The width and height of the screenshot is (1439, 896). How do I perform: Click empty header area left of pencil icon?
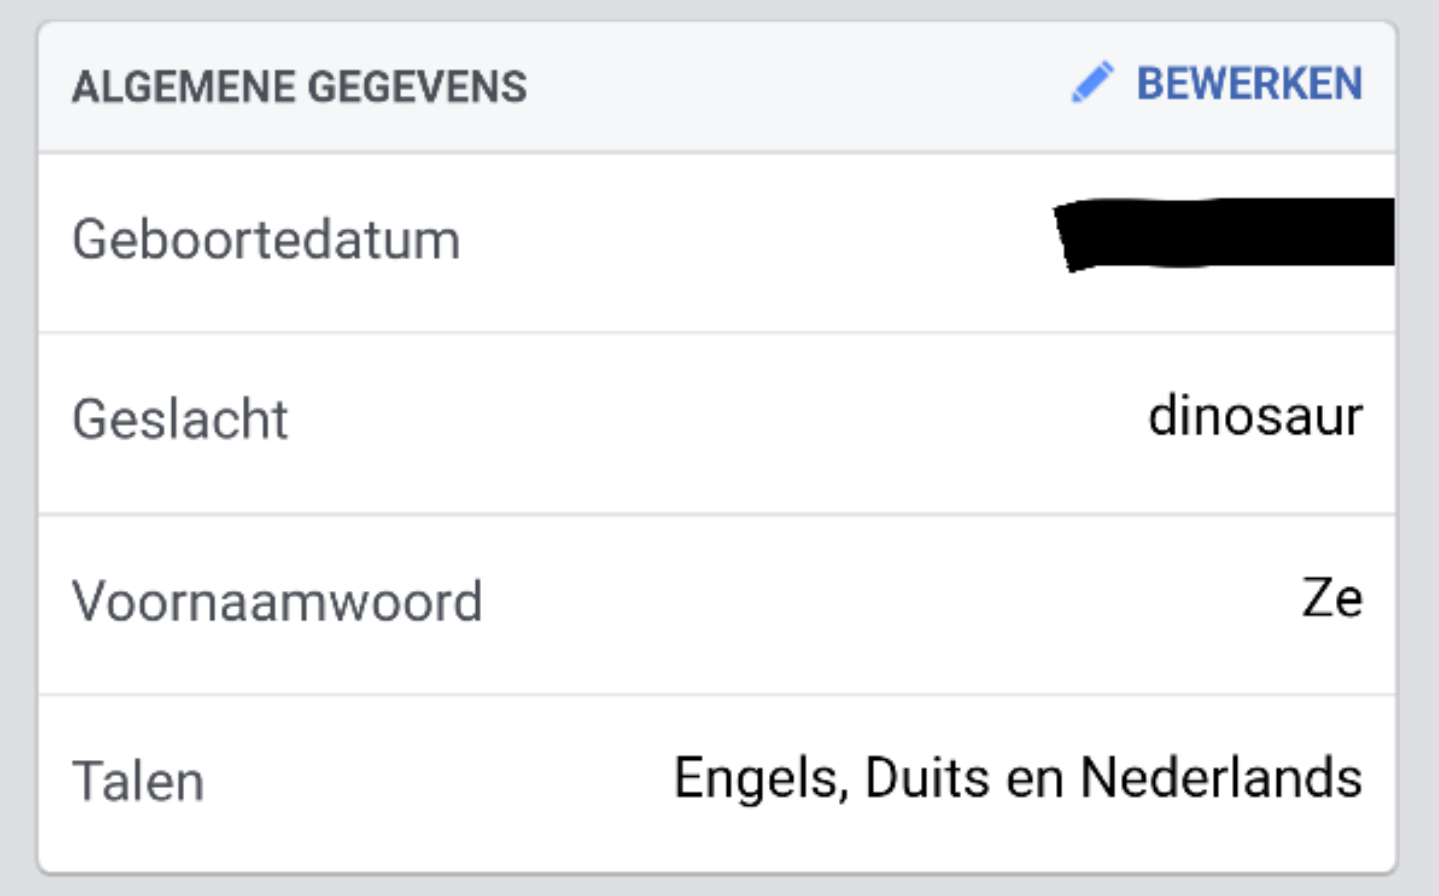800,86
